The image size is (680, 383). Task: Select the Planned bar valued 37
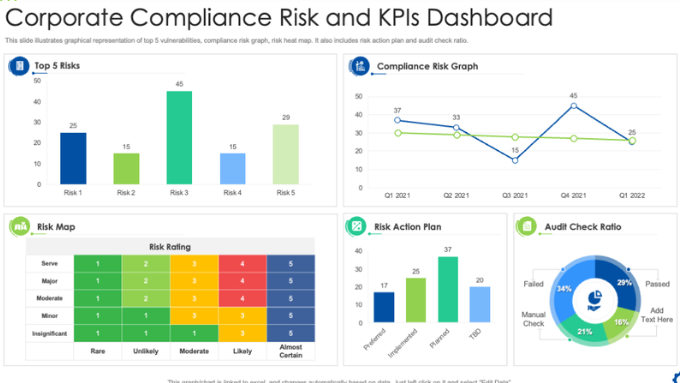pyautogui.click(x=448, y=289)
